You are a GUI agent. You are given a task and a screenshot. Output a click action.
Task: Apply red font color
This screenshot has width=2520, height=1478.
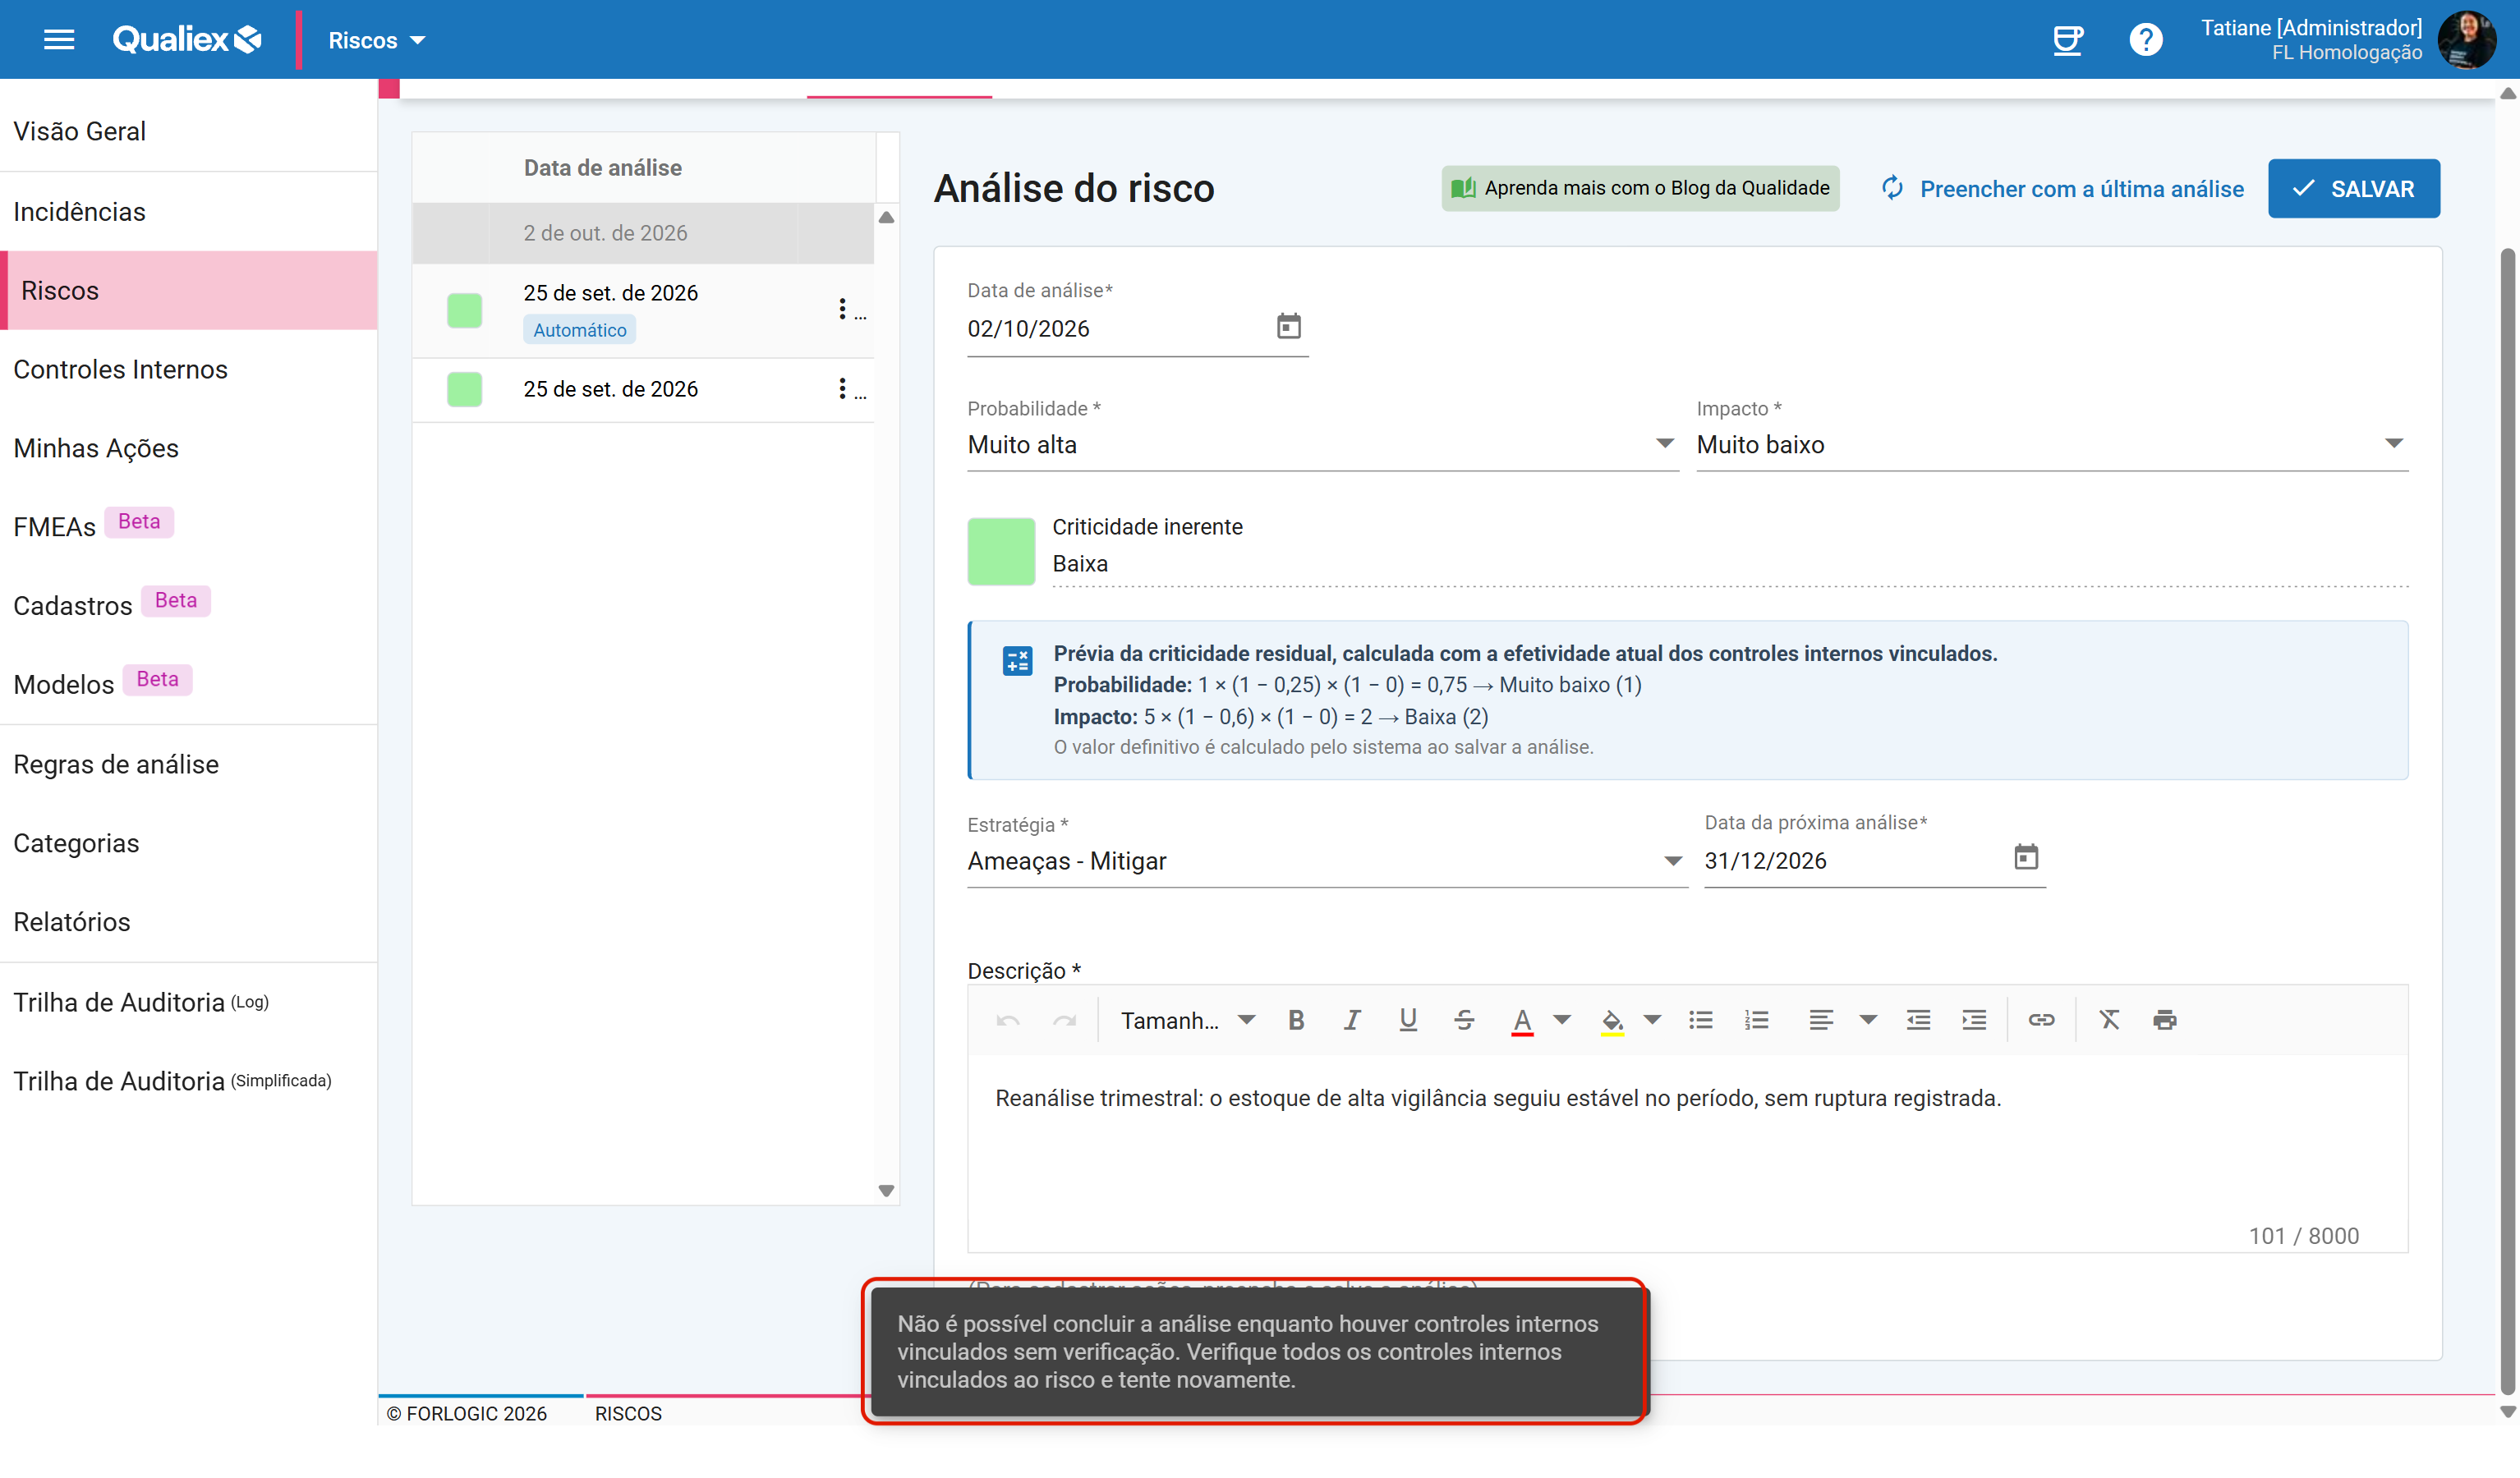(1522, 1021)
